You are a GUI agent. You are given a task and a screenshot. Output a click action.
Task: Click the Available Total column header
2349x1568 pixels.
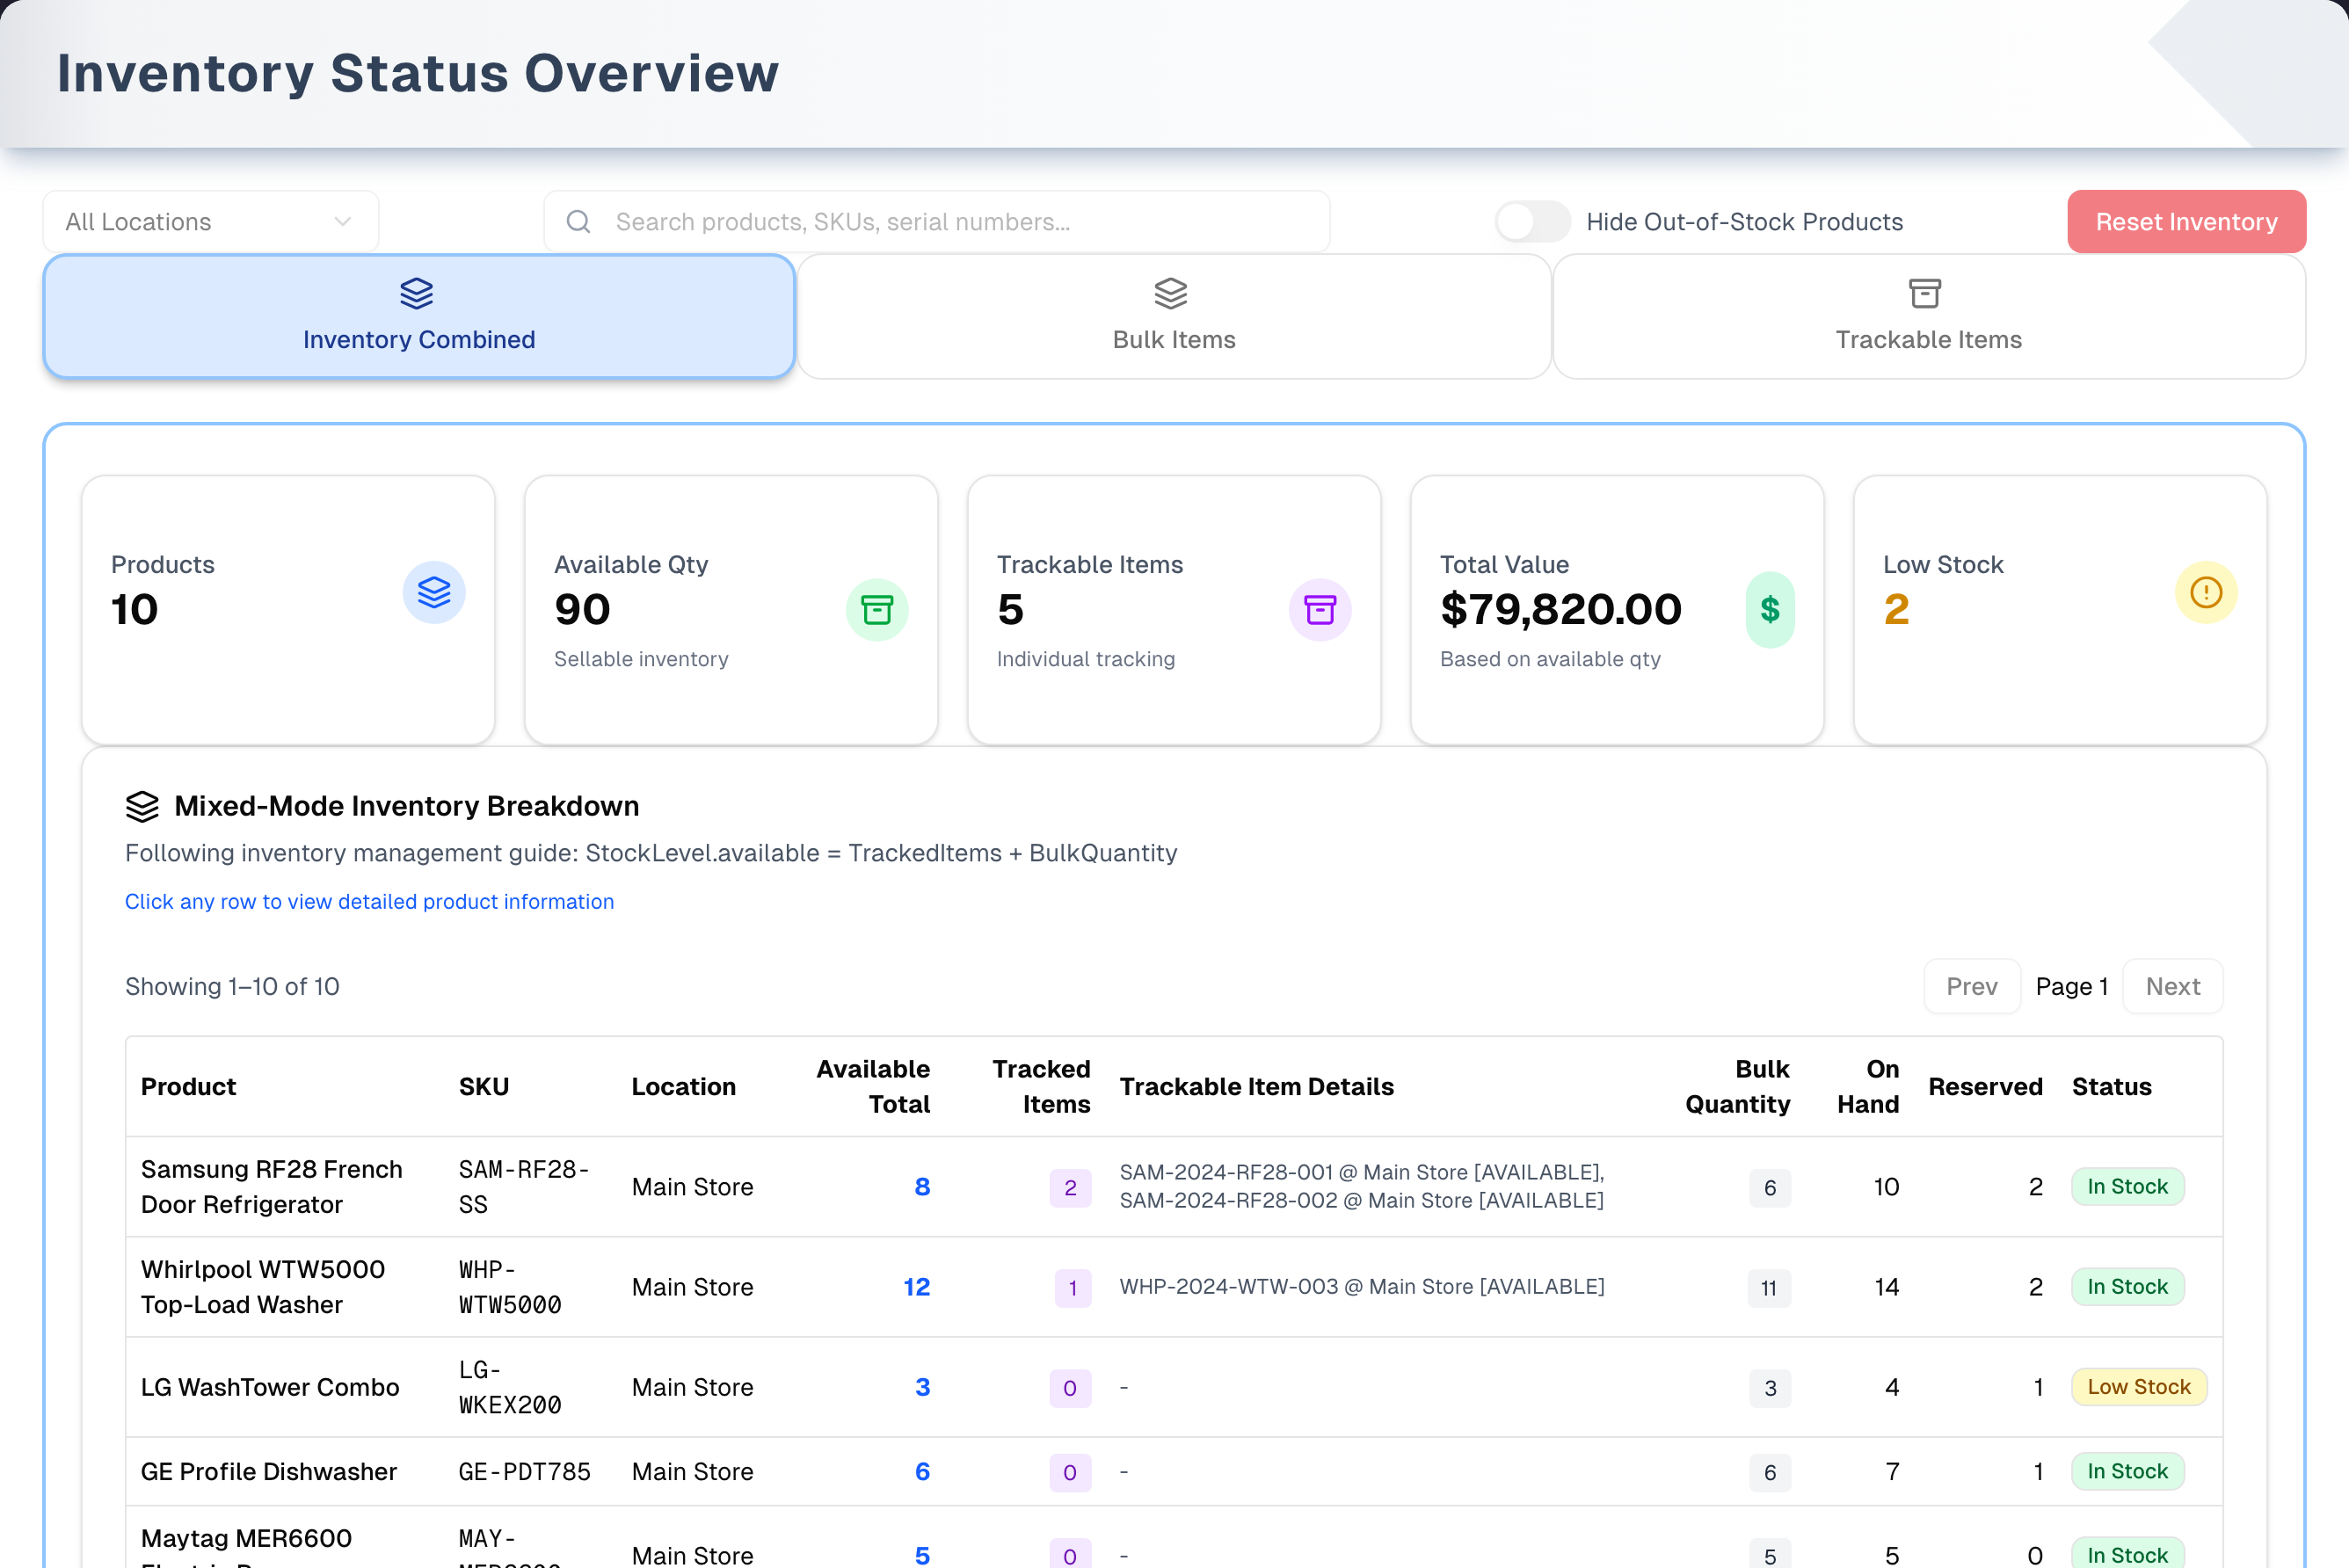pyautogui.click(x=873, y=1087)
